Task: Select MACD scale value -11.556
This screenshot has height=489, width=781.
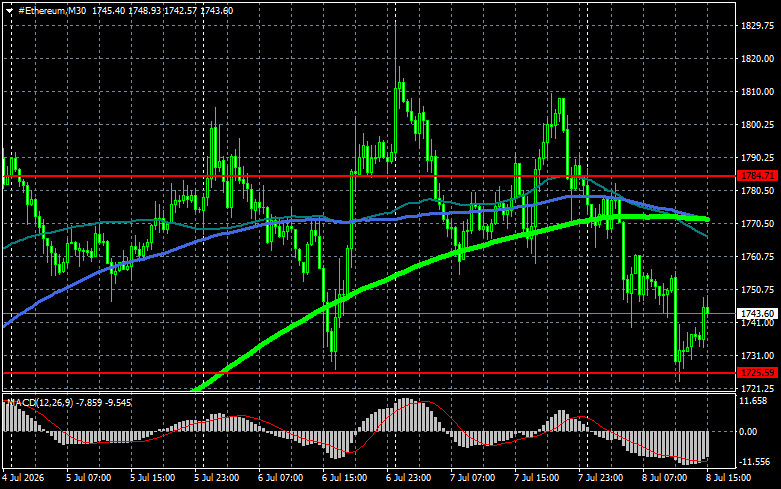Action: click(755, 462)
